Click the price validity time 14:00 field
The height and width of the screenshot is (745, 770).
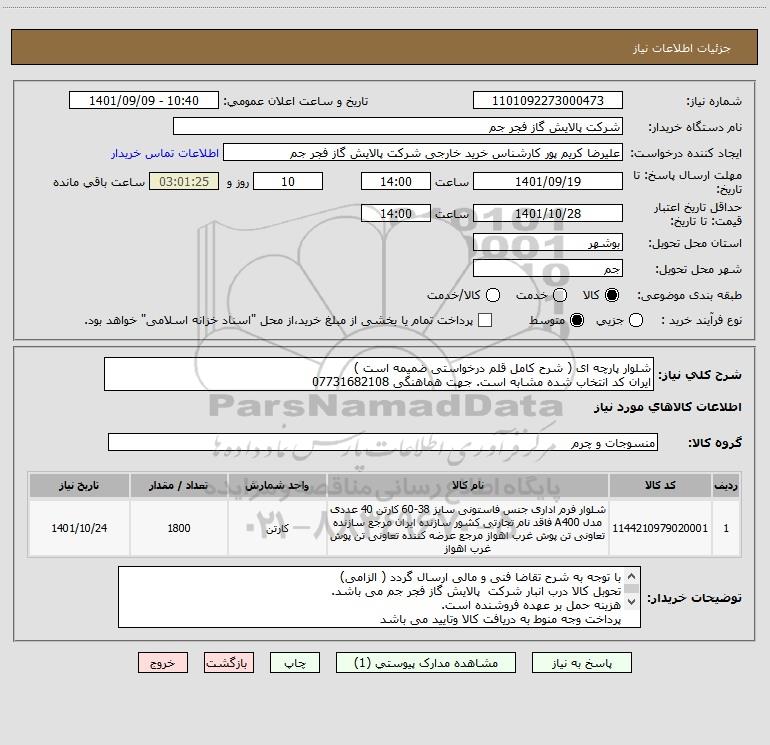click(396, 213)
